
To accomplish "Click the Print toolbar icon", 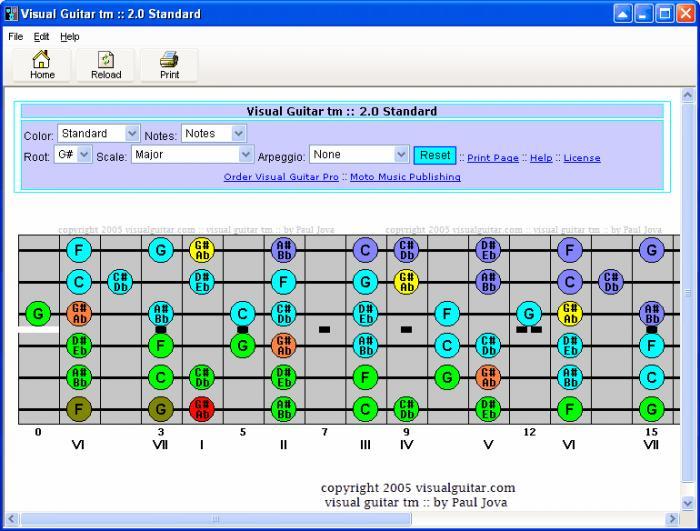I will [169, 65].
